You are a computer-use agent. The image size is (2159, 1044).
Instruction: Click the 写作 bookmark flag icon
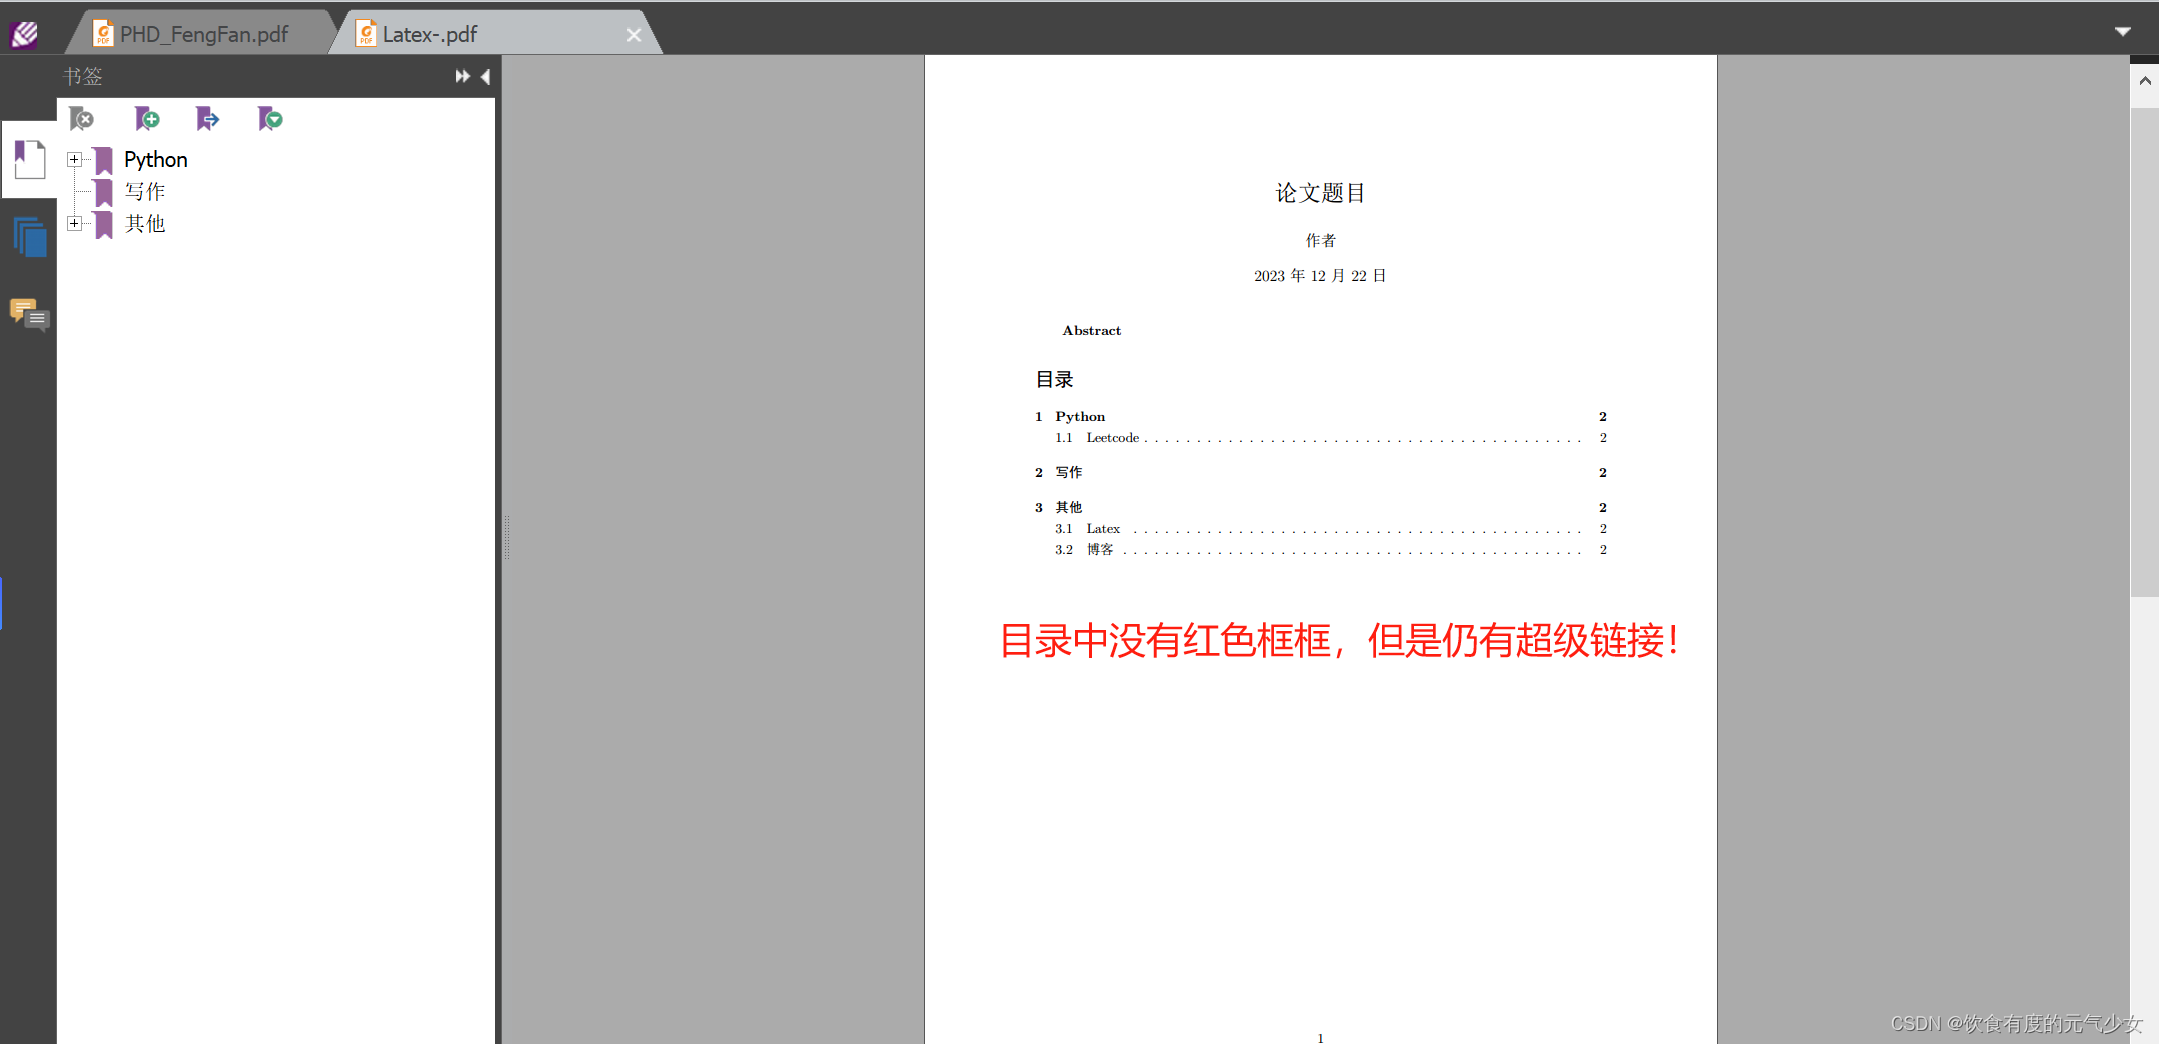pos(103,192)
